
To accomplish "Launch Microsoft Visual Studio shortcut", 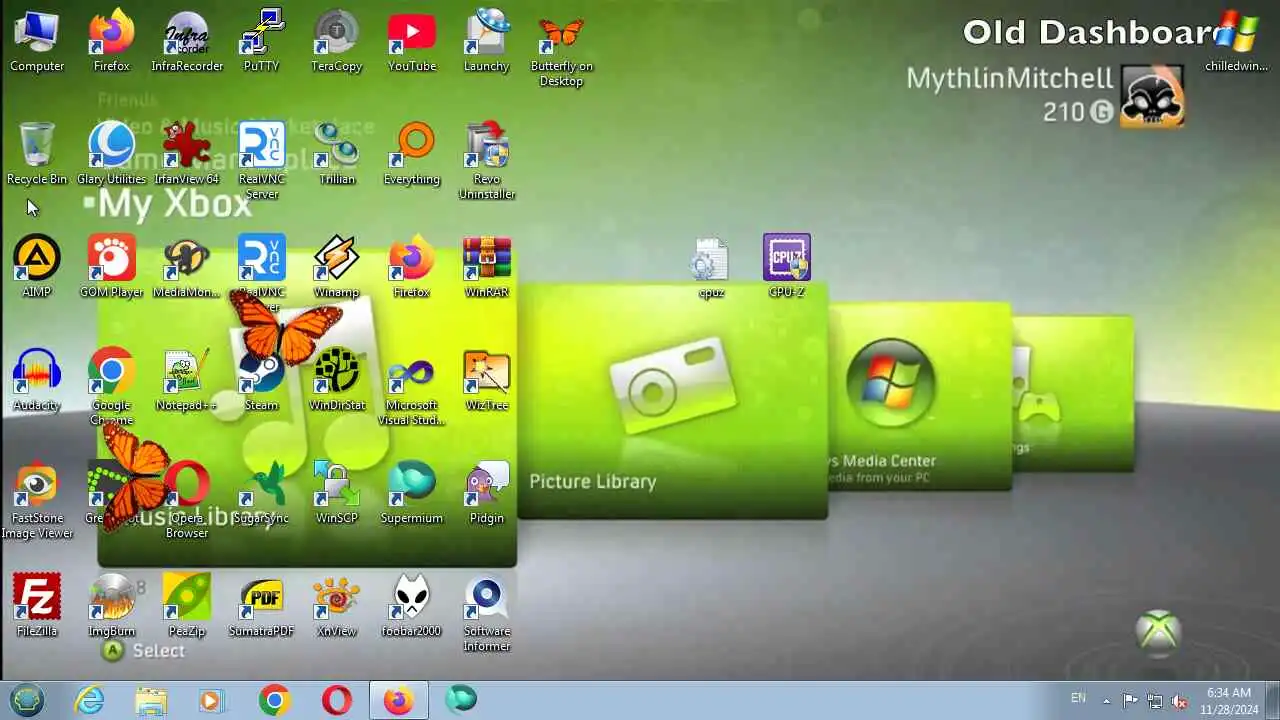I will click(x=411, y=387).
